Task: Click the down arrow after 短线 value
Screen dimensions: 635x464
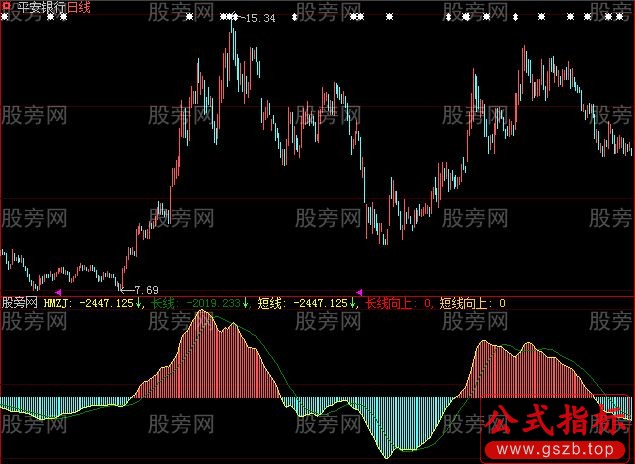Action: 354,302
